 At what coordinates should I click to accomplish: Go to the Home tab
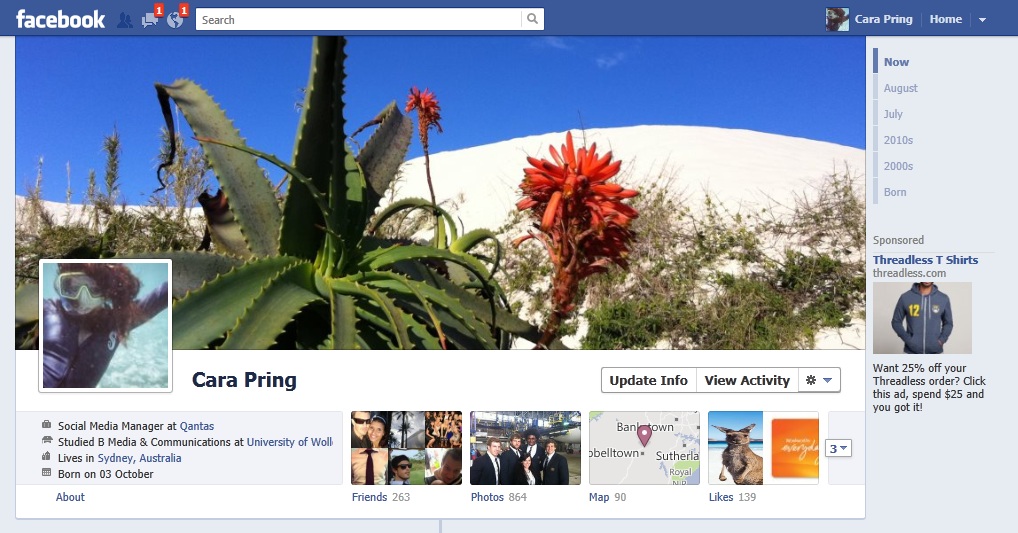pyautogui.click(x=945, y=19)
